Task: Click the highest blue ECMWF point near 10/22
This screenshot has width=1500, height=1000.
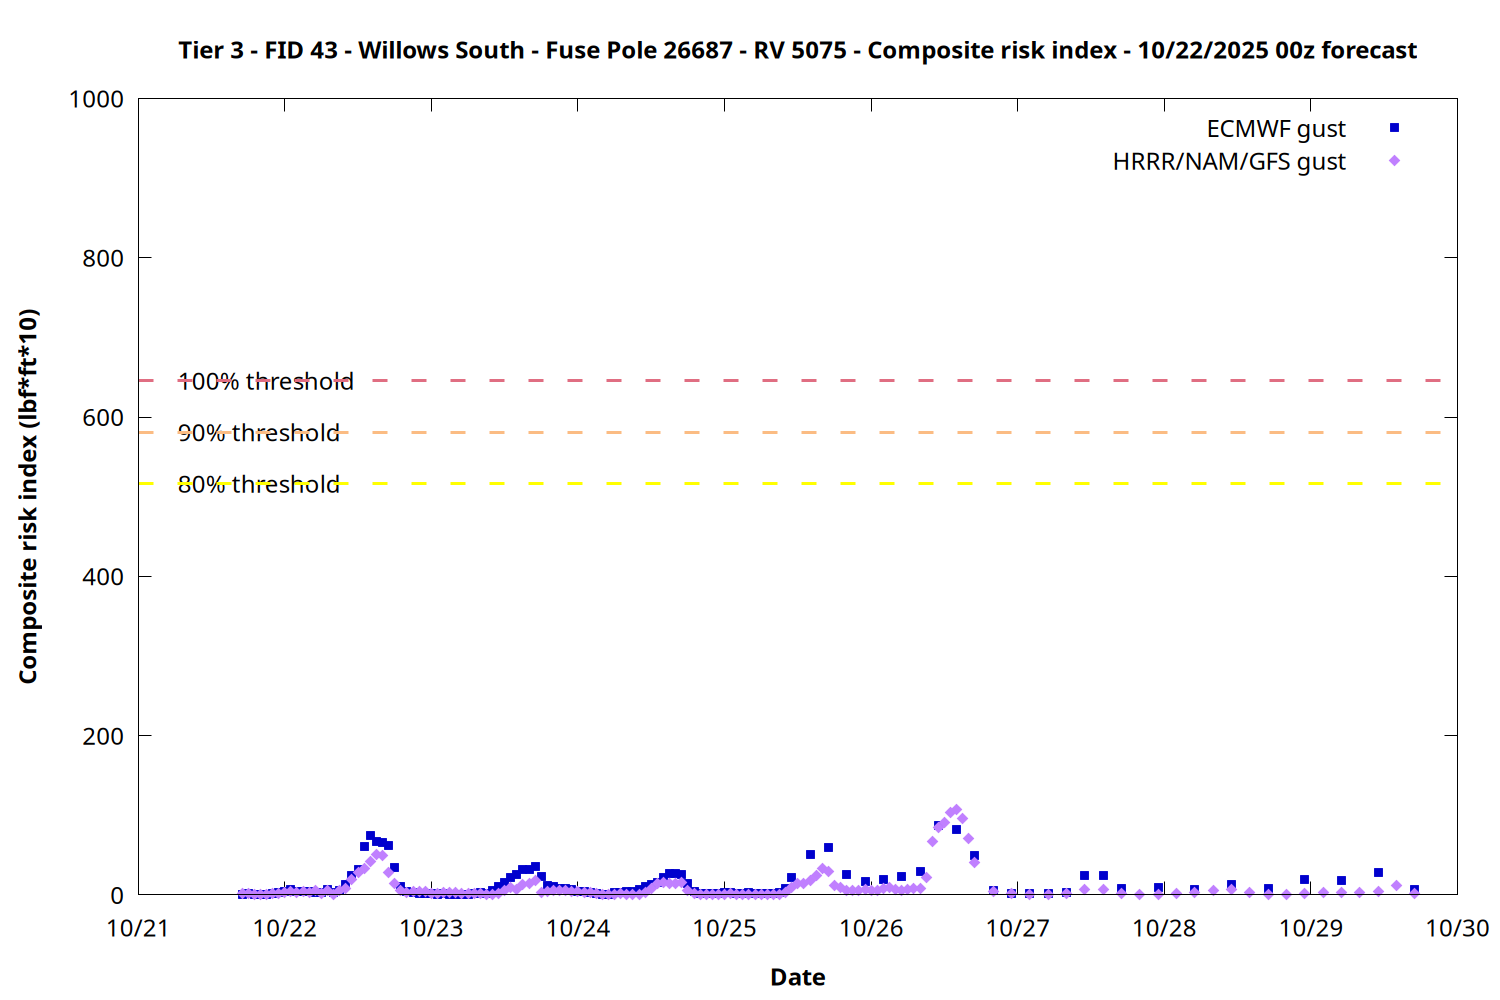Action: pyautogui.click(x=370, y=836)
